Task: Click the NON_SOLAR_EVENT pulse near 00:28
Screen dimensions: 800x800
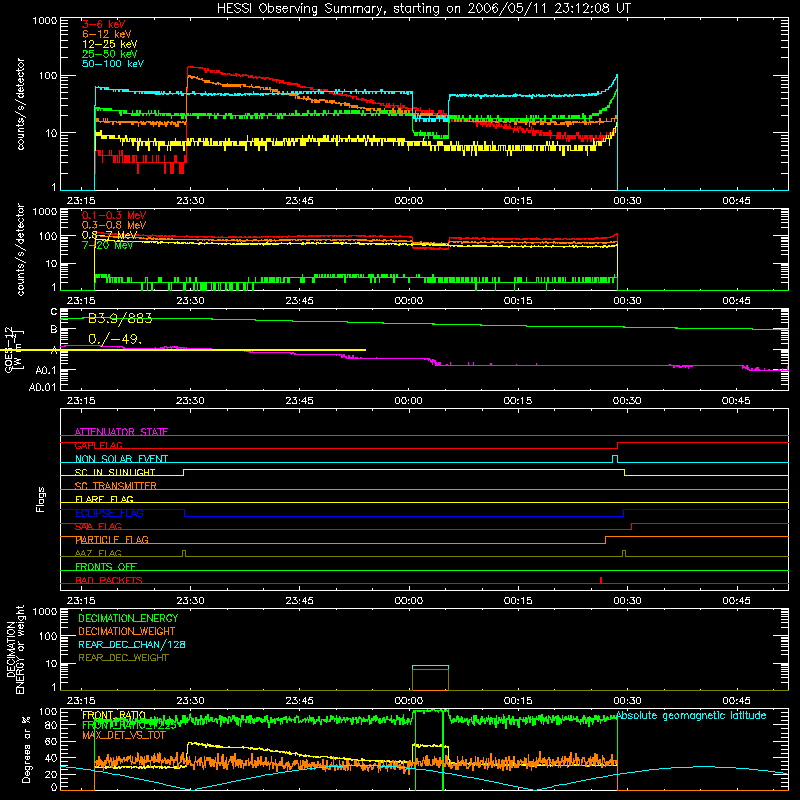Action: (615, 459)
